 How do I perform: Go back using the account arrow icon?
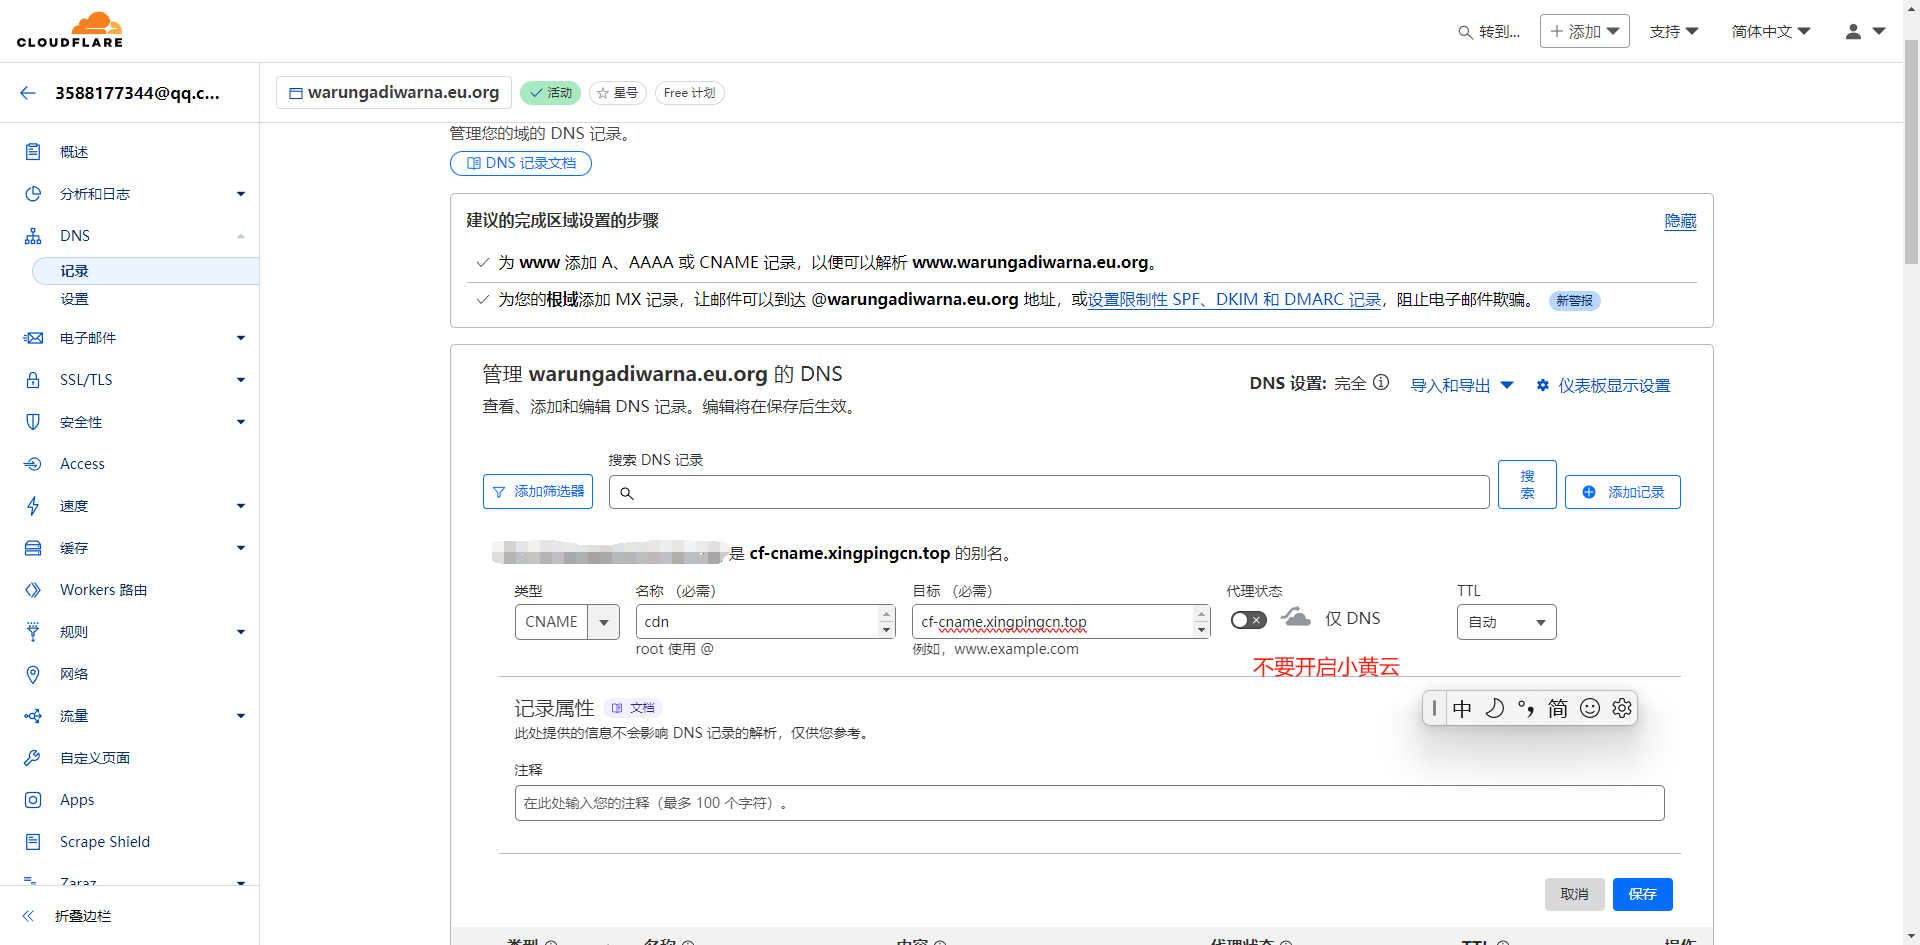pyautogui.click(x=28, y=93)
